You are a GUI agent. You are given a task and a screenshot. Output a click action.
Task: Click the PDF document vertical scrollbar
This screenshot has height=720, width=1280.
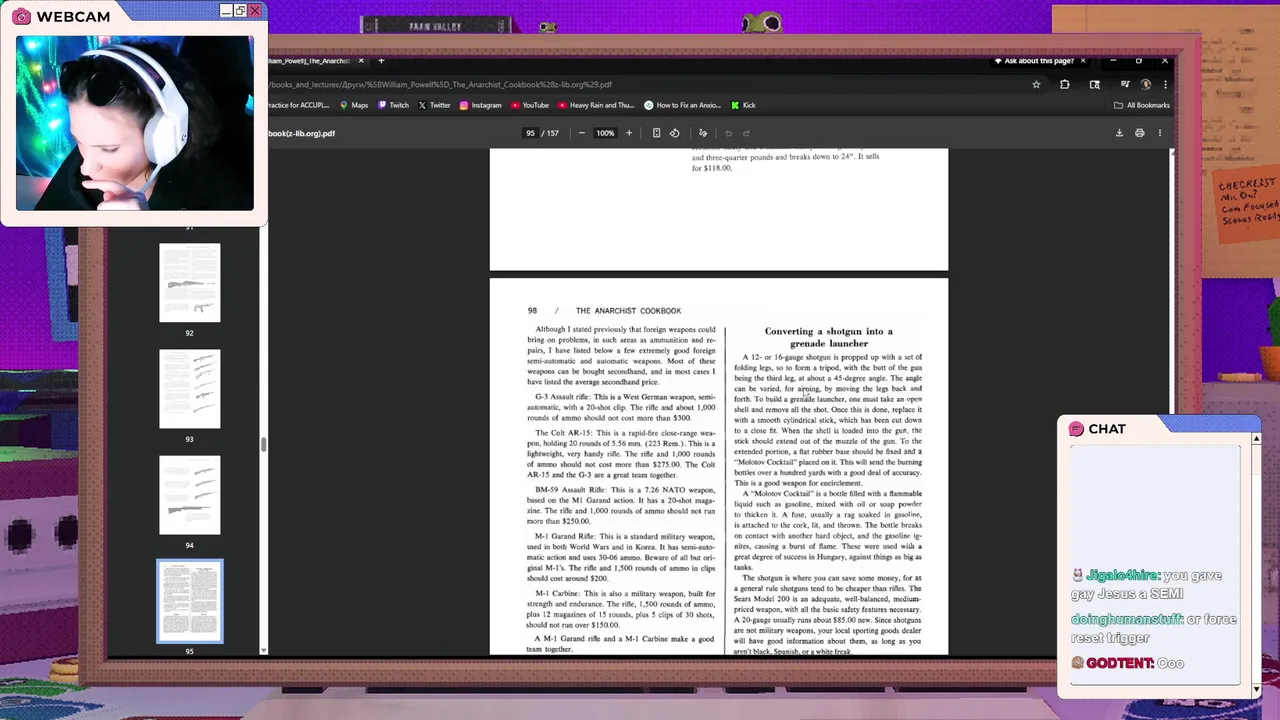coord(1172,400)
